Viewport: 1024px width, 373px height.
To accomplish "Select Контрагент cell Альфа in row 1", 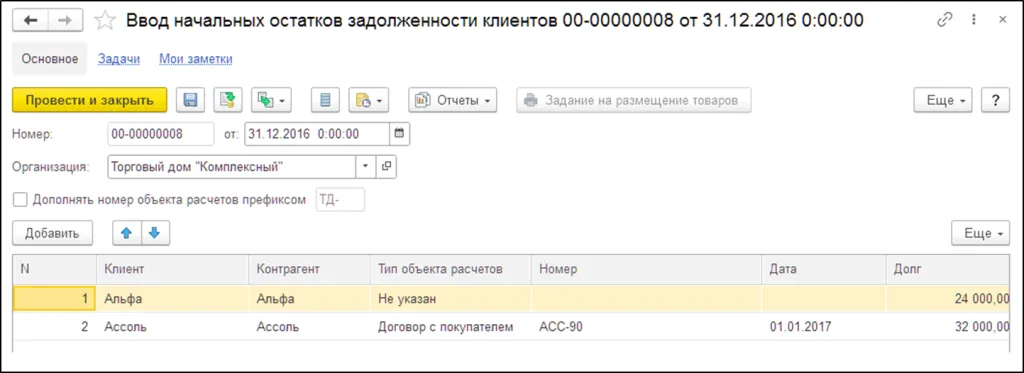I will 309,299.
